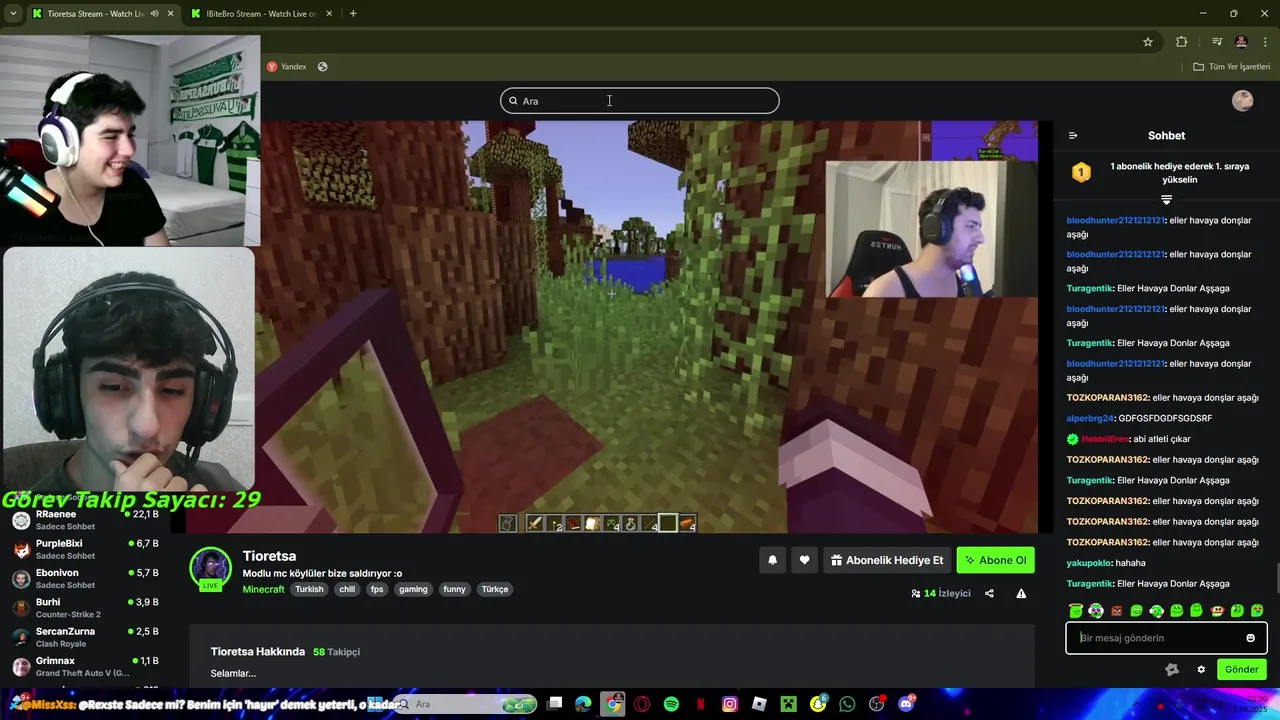Open Chrome three-dot menu
The image size is (1280, 720).
[1265, 41]
